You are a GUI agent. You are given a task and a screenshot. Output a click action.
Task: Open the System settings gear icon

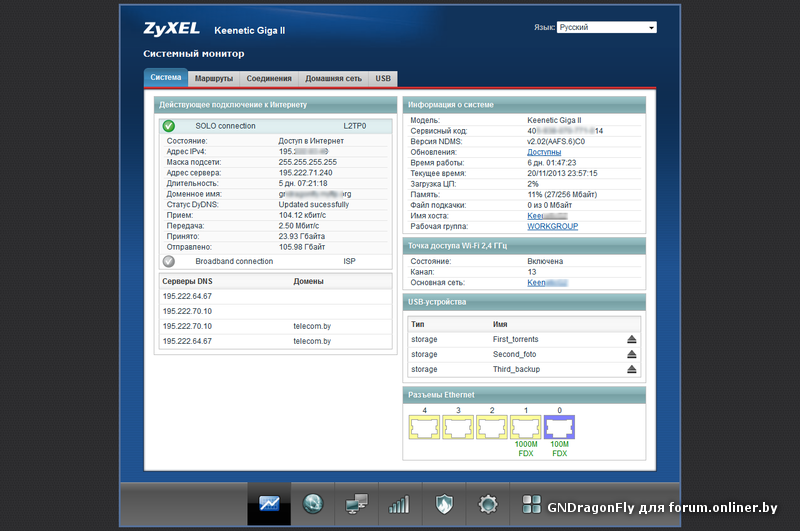pos(488,504)
